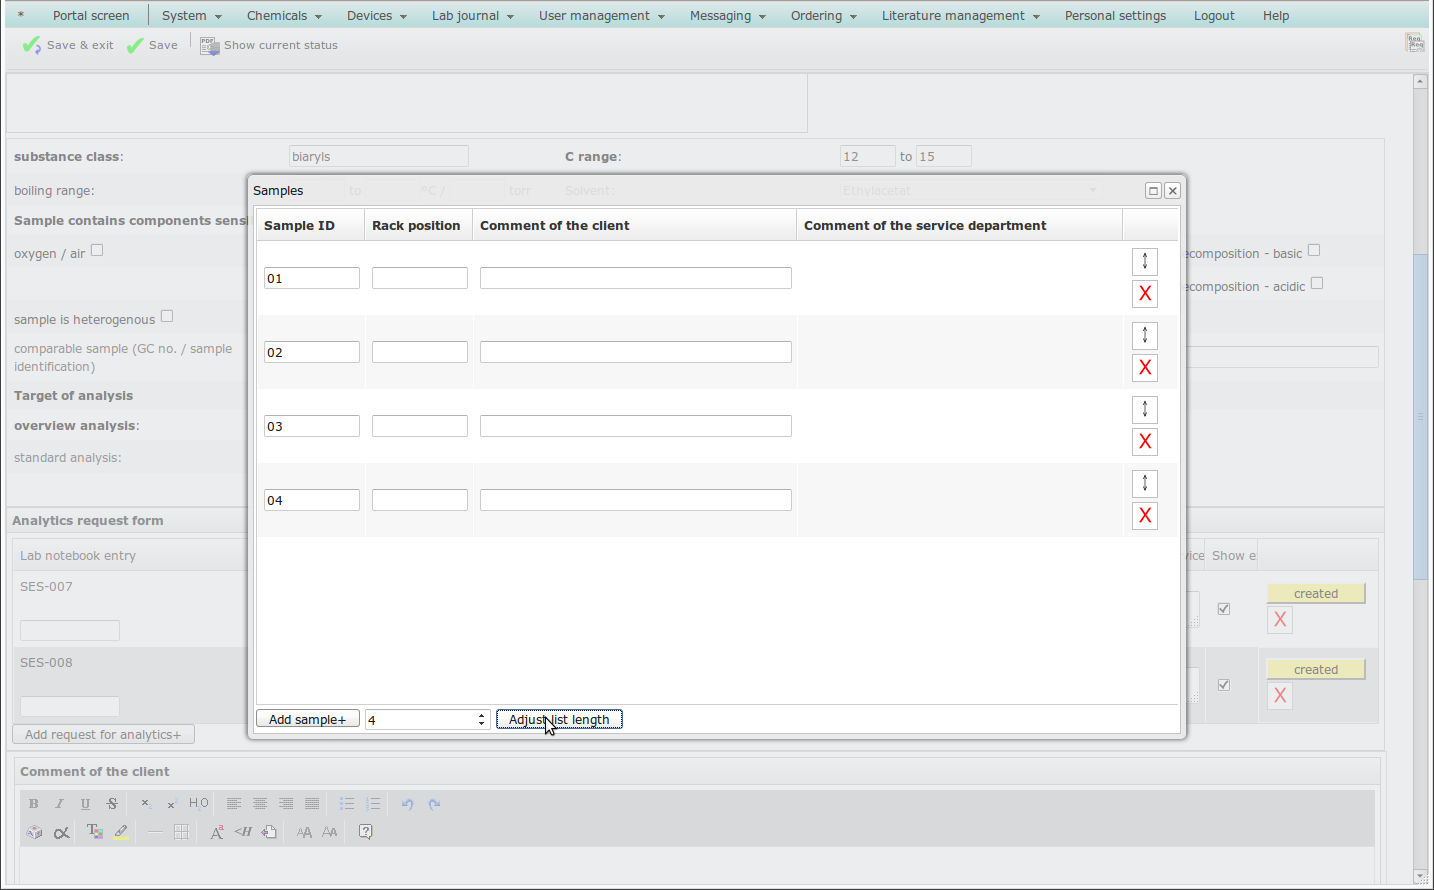Click the Save & exit checkmark icon

[32, 46]
